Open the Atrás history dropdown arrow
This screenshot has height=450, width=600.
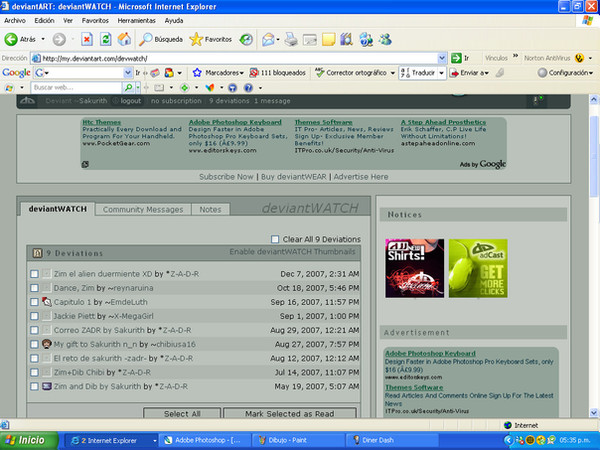pos(43,39)
